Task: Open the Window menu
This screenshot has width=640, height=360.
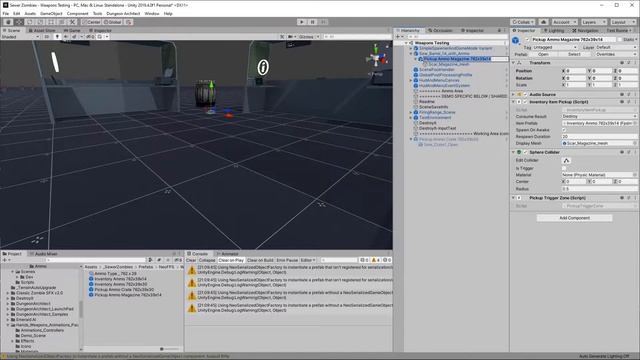Action: coord(152,13)
